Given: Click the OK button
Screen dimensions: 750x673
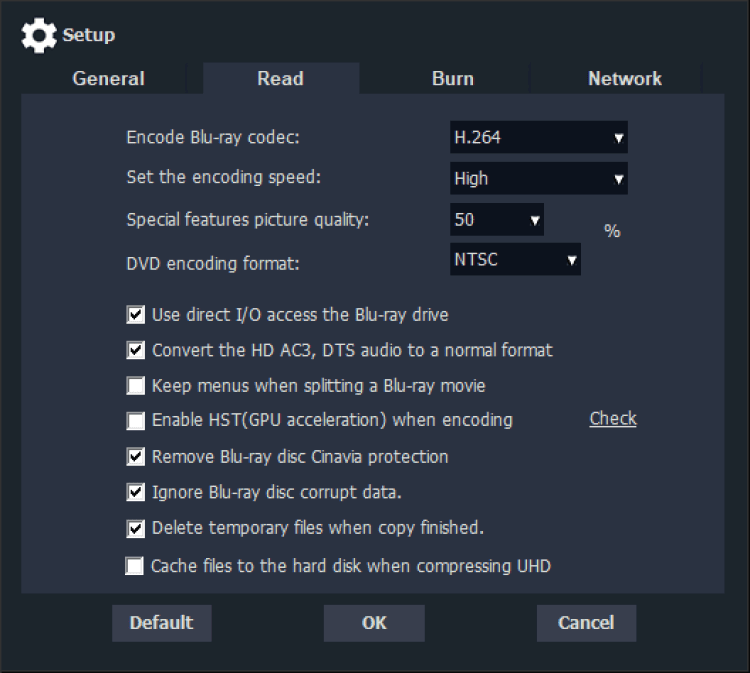Looking at the screenshot, I should (374, 623).
